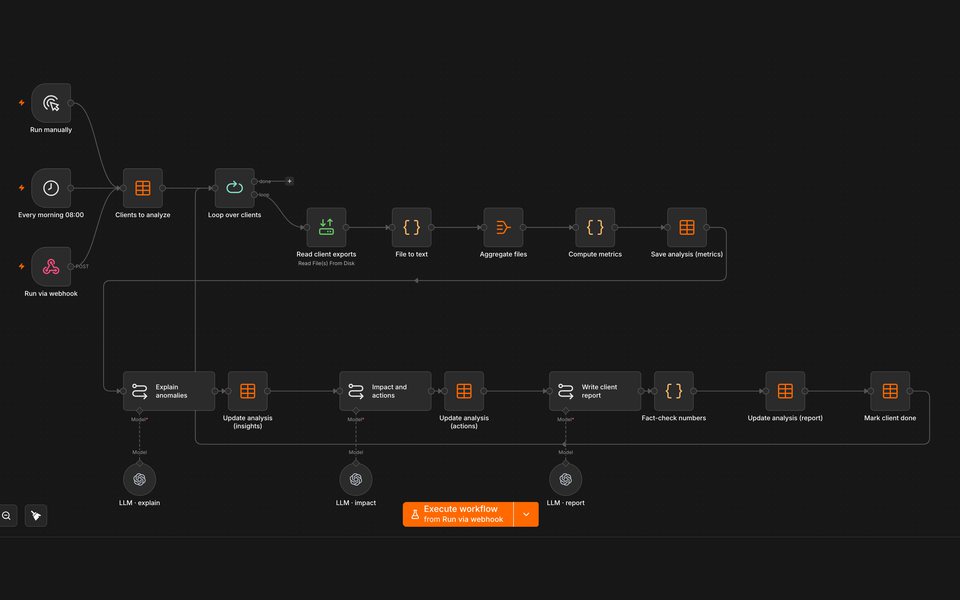
Task: Click the Model connector under Explain anomalies
Action: coord(139,411)
